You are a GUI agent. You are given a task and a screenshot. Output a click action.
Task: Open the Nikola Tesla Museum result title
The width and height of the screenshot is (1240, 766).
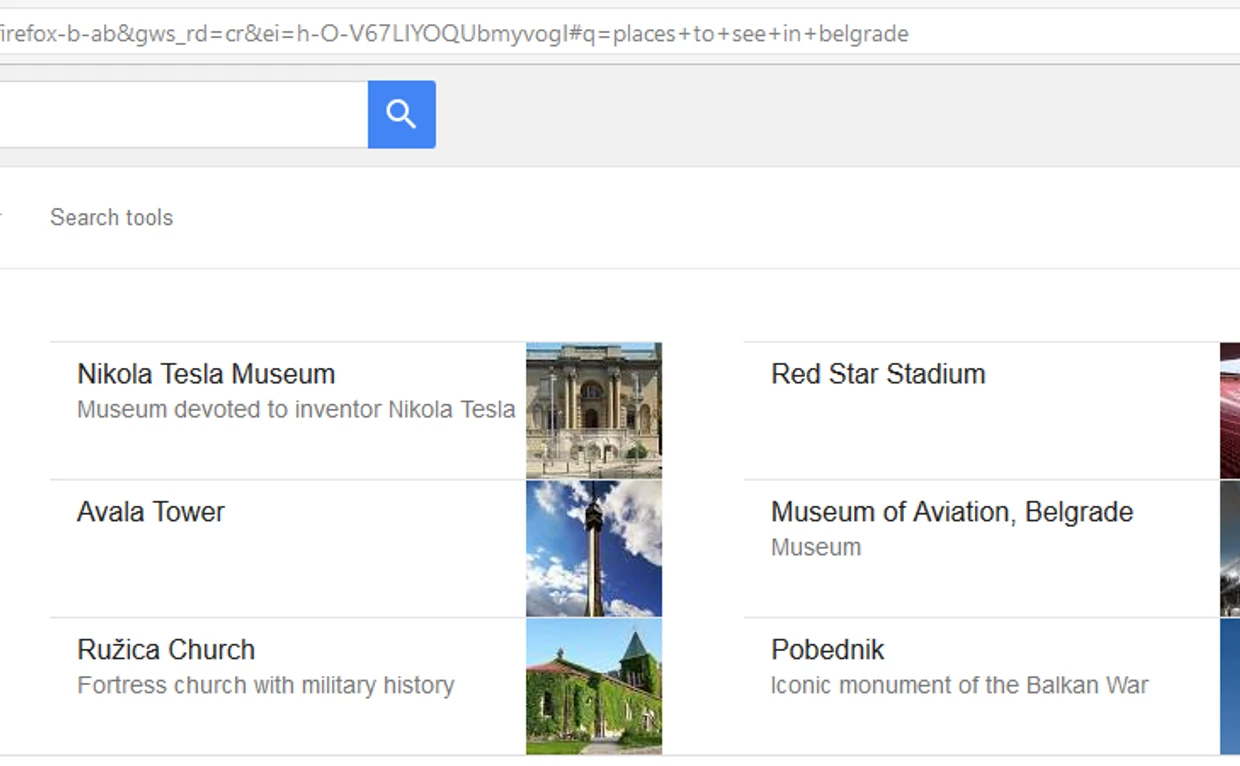pyautogui.click(x=206, y=374)
